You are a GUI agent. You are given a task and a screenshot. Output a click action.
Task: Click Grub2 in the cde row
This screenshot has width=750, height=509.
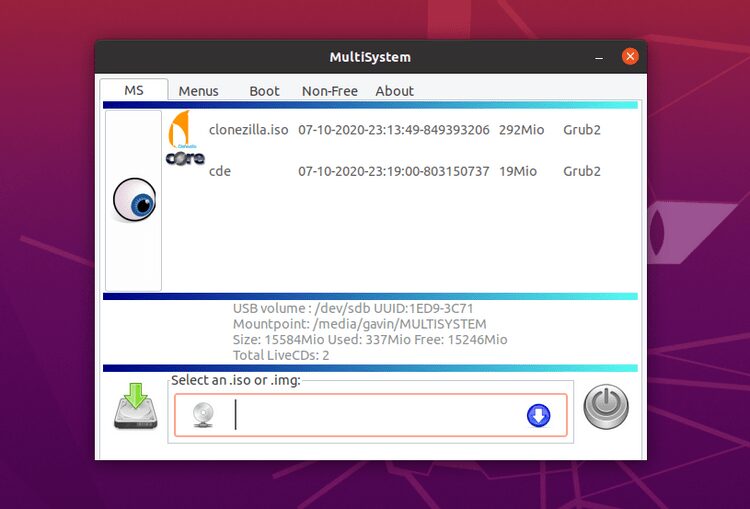(x=582, y=171)
